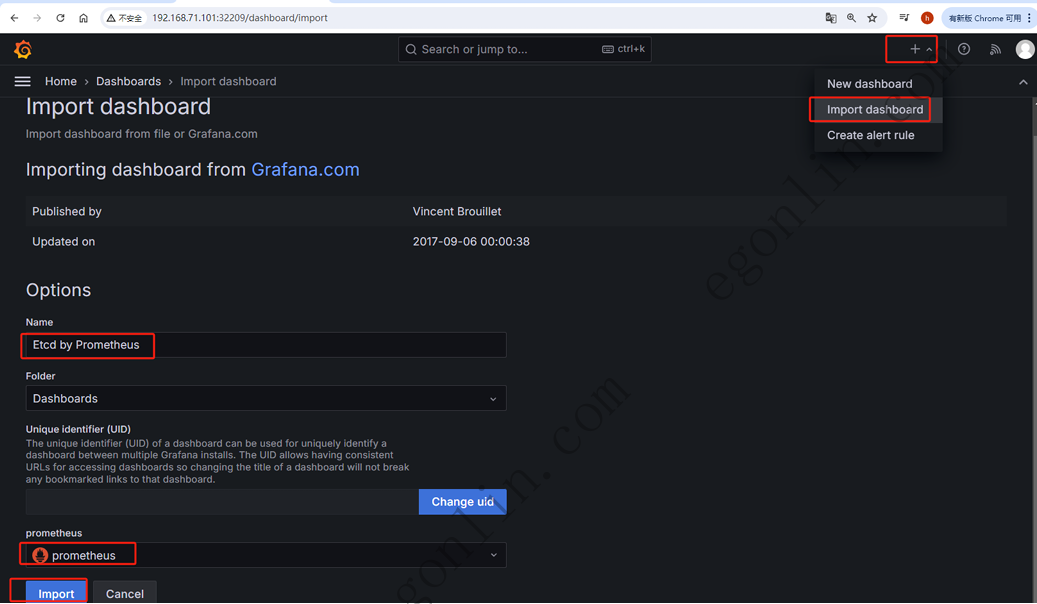
Task: Open the browser home page
Action: pyautogui.click(x=83, y=18)
